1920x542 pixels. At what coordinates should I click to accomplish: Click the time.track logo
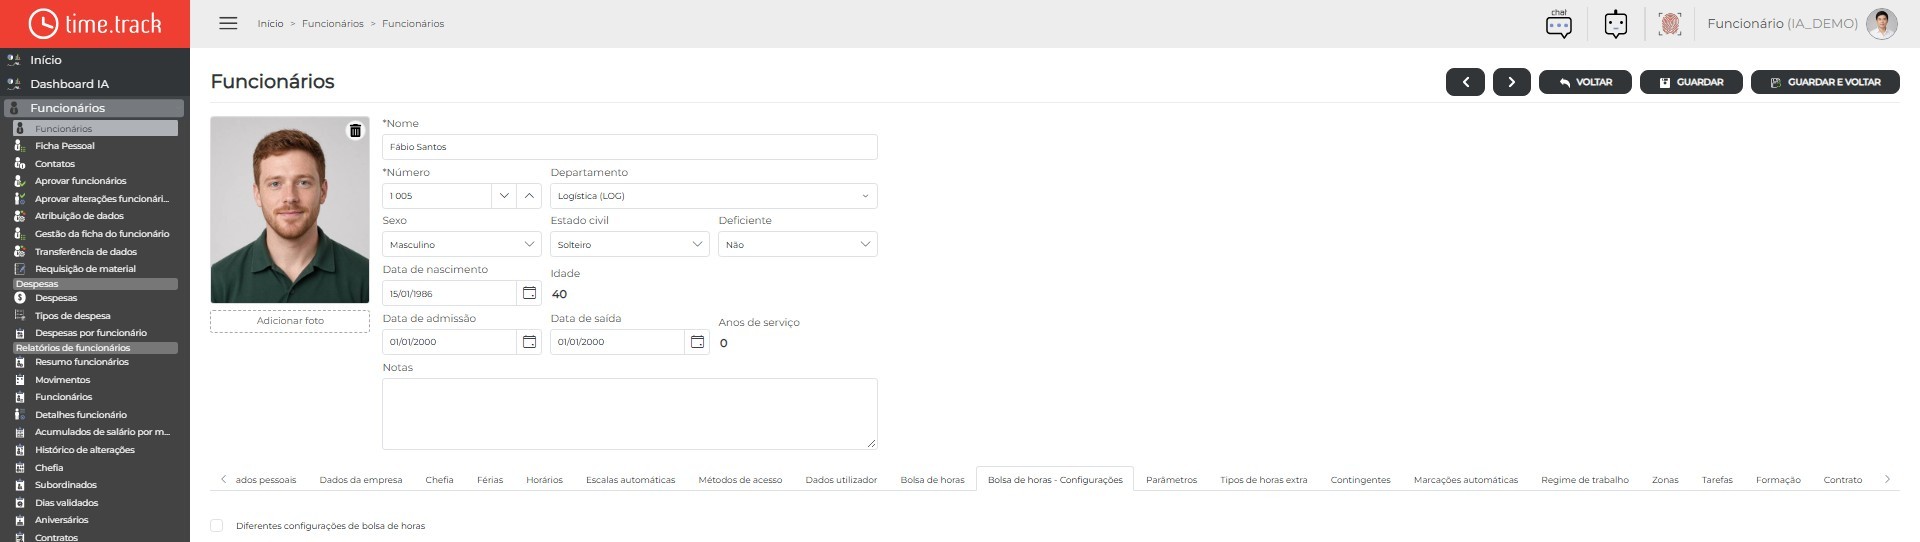pyautogui.click(x=95, y=23)
